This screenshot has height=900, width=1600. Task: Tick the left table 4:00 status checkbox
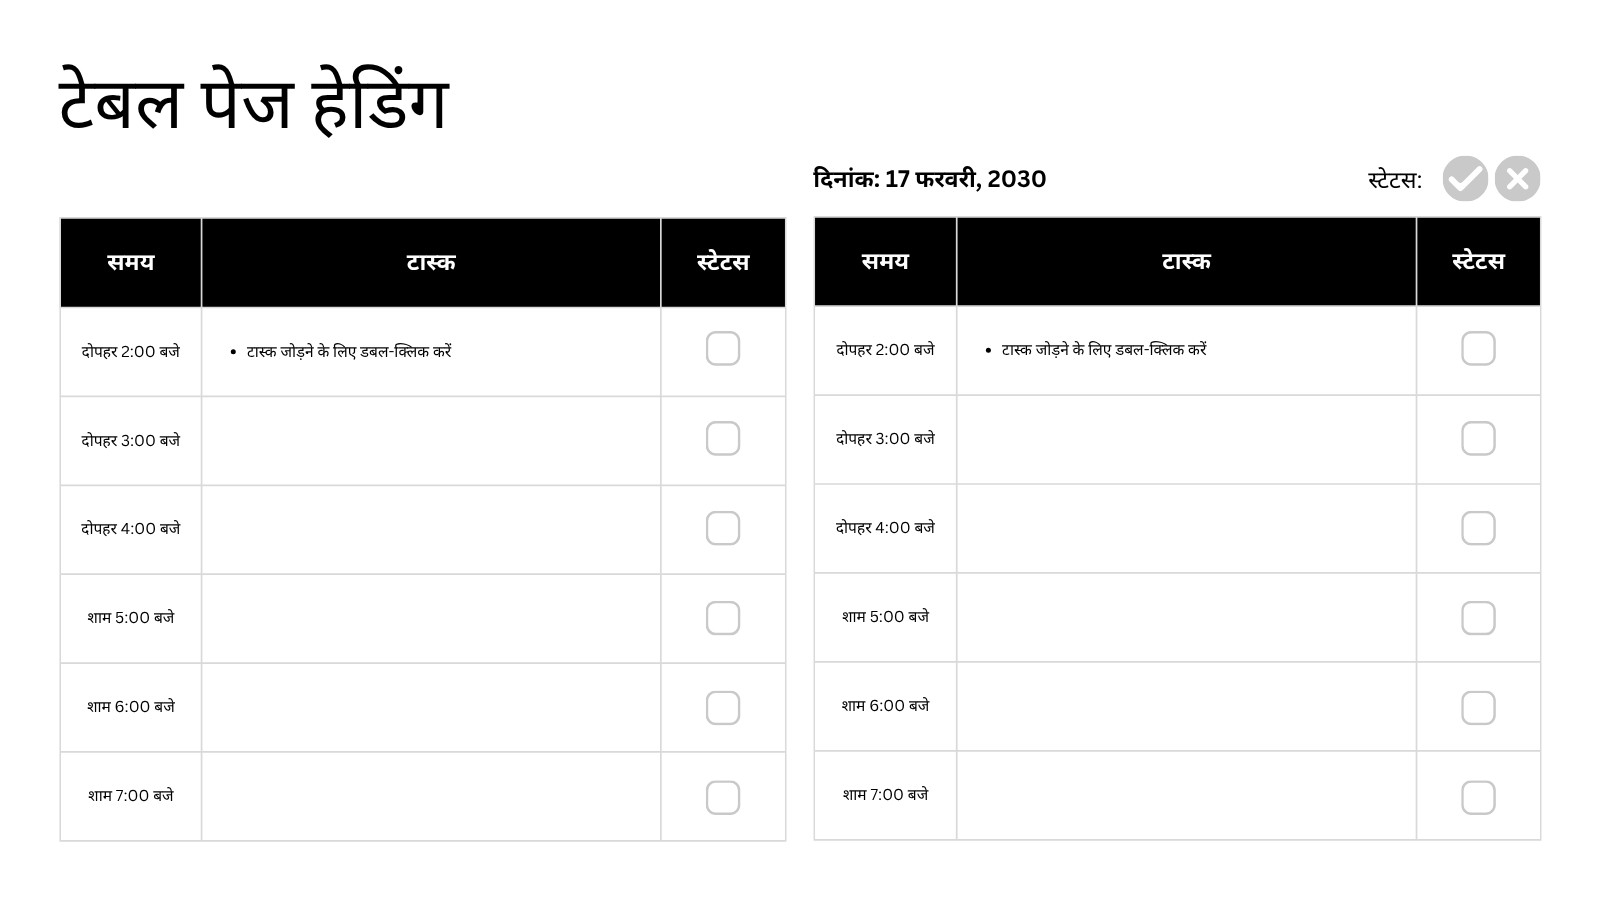click(723, 528)
